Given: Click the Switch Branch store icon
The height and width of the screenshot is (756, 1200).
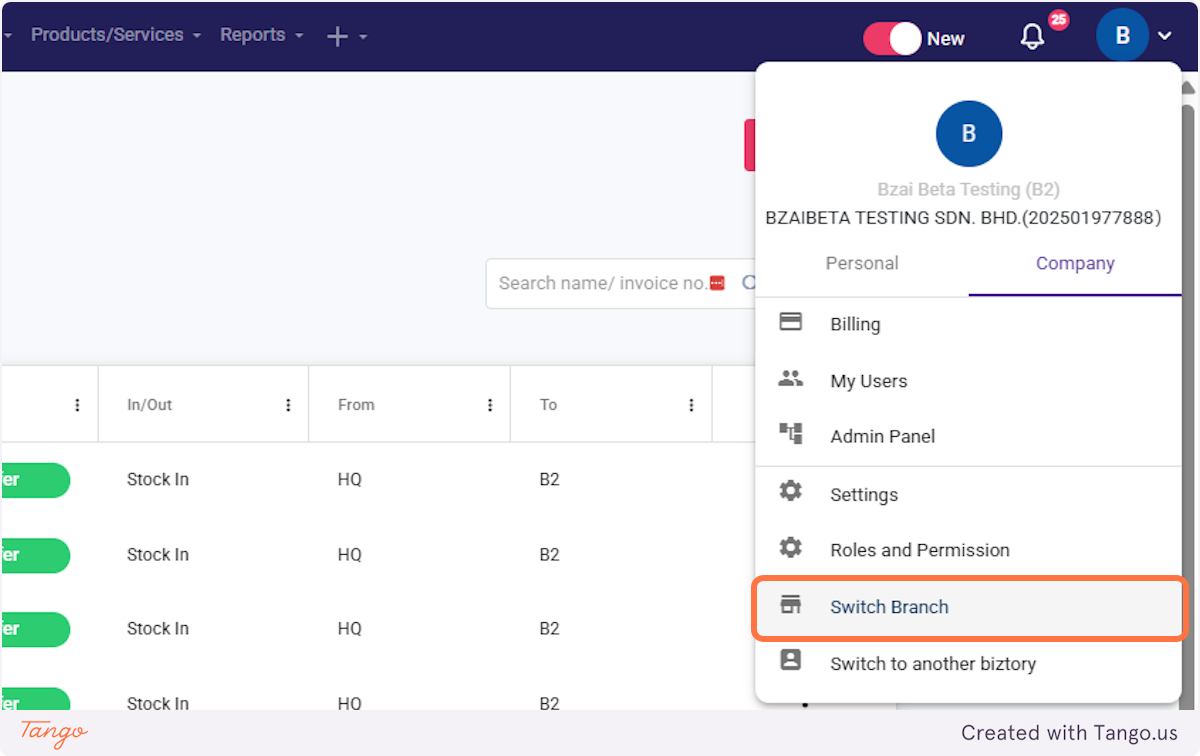Looking at the screenshot, I should click(x=791, y=604).
